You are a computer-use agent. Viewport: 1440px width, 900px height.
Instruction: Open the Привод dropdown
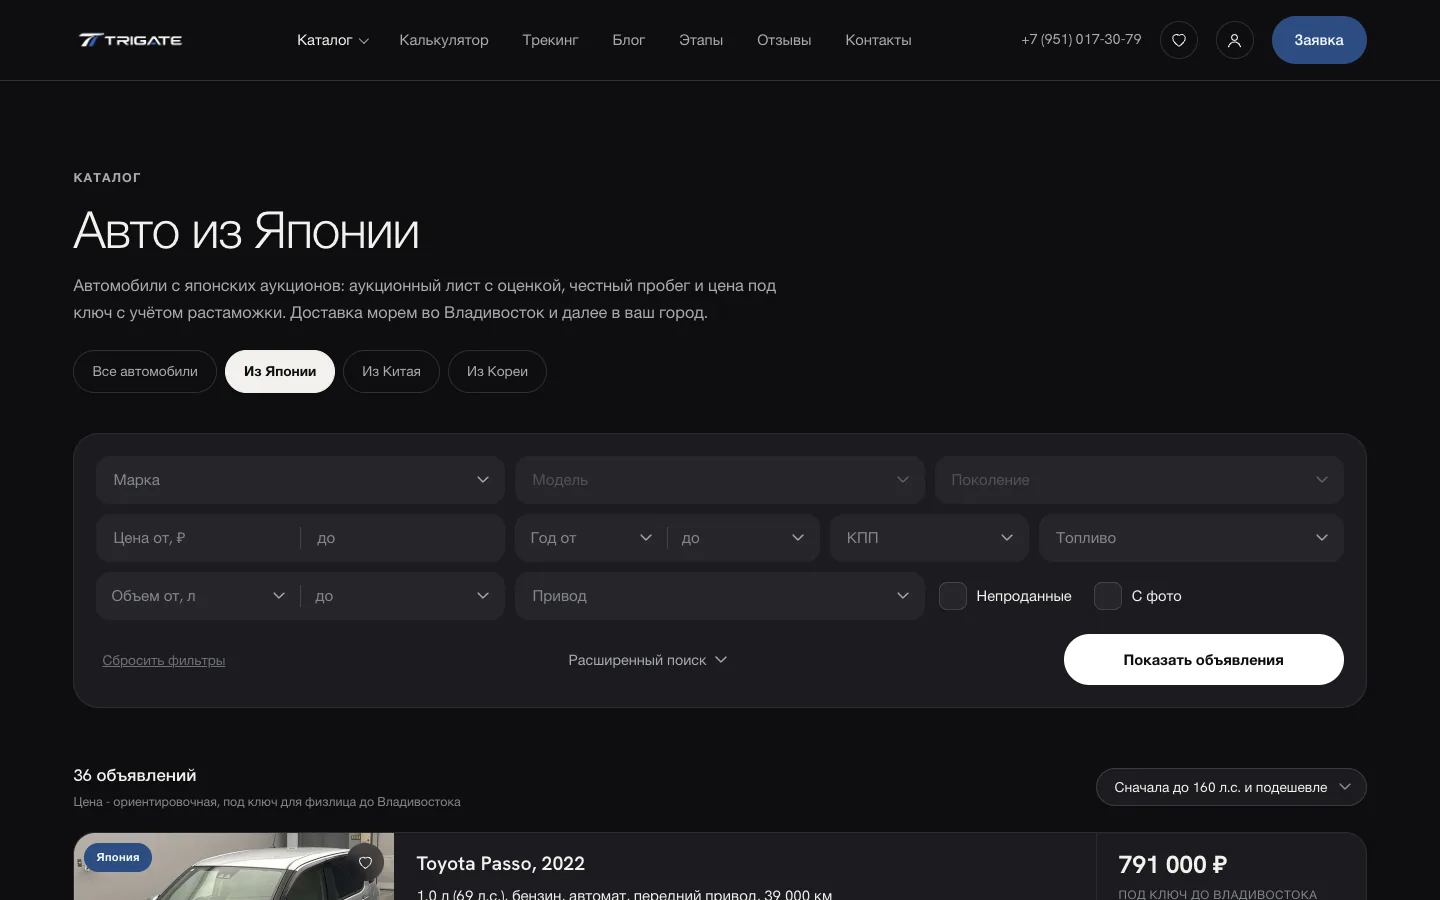719,596
